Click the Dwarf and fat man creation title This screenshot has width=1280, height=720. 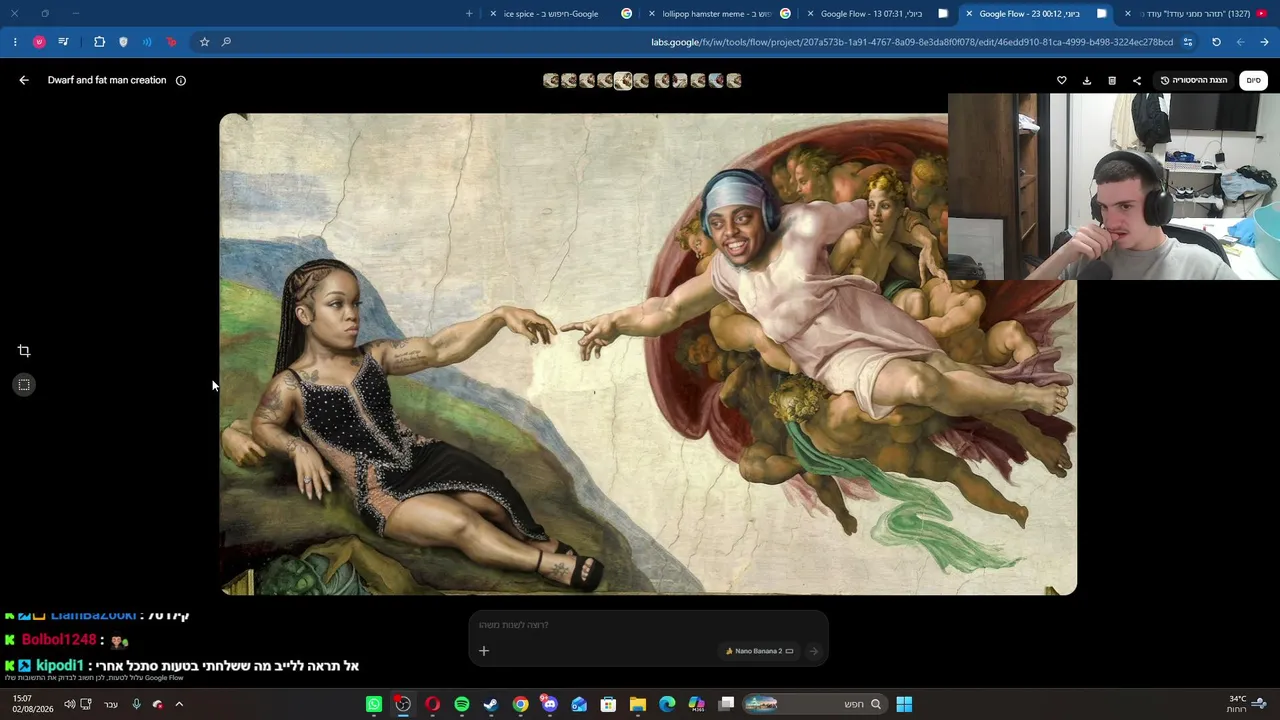pyautogui.click(x=107, y=80)
